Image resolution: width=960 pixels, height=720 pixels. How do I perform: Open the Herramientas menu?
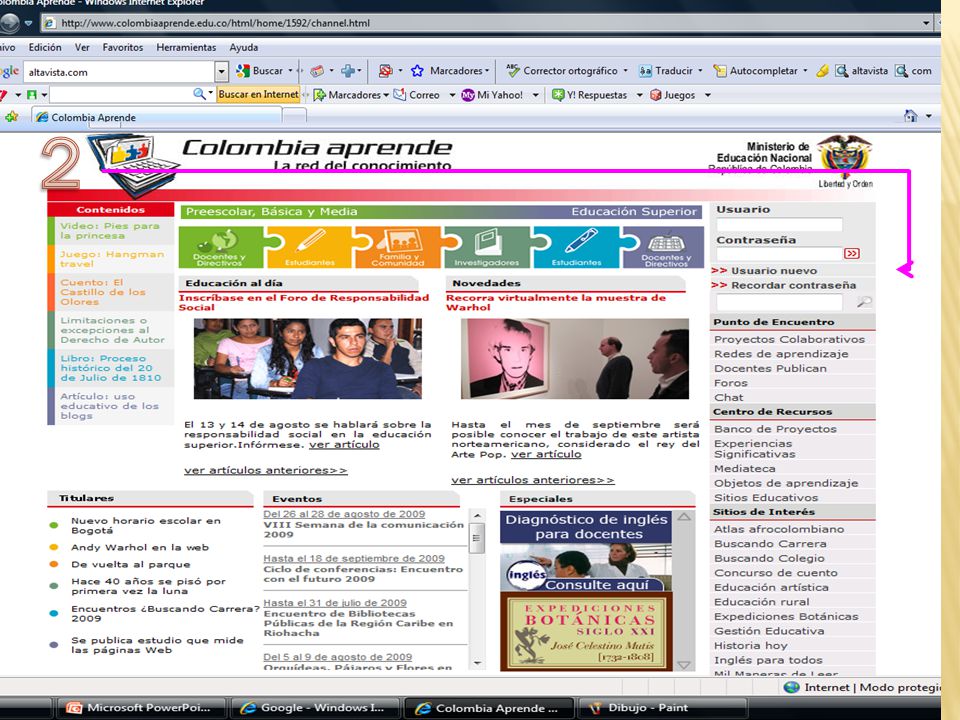pos(186,47)
